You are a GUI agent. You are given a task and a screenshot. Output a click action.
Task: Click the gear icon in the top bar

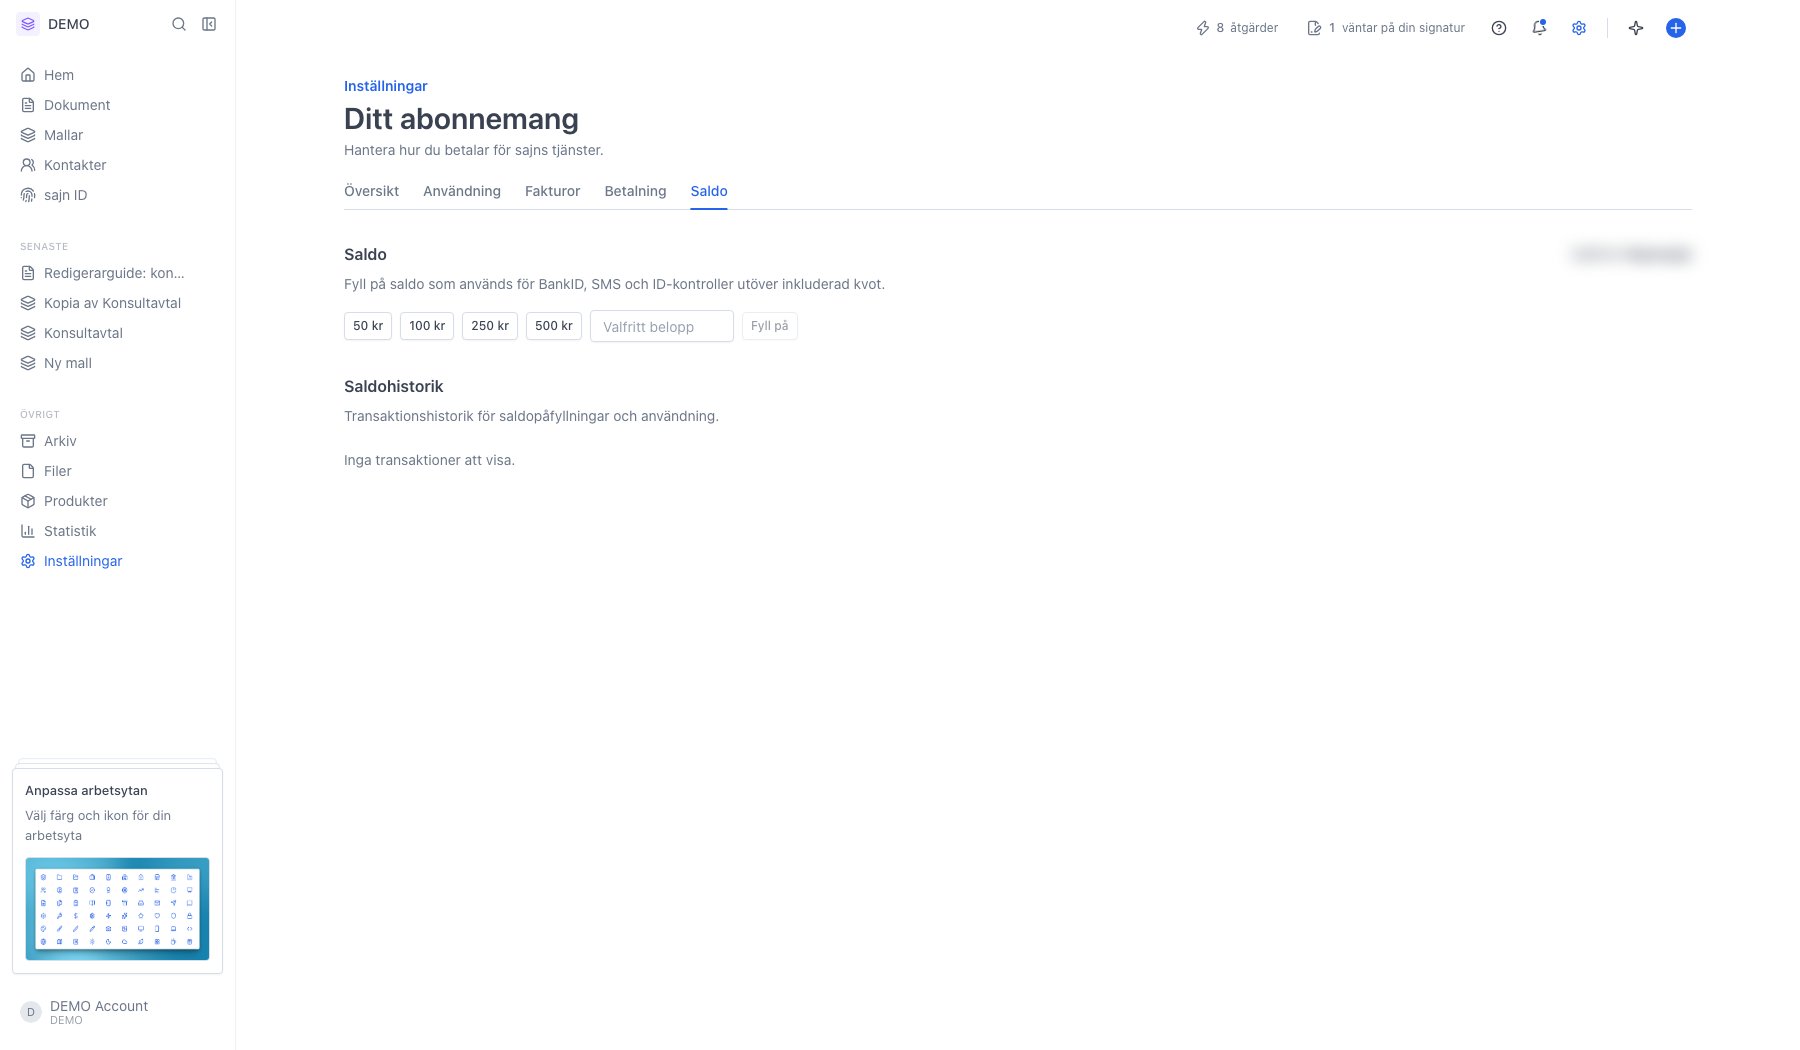1579,28
